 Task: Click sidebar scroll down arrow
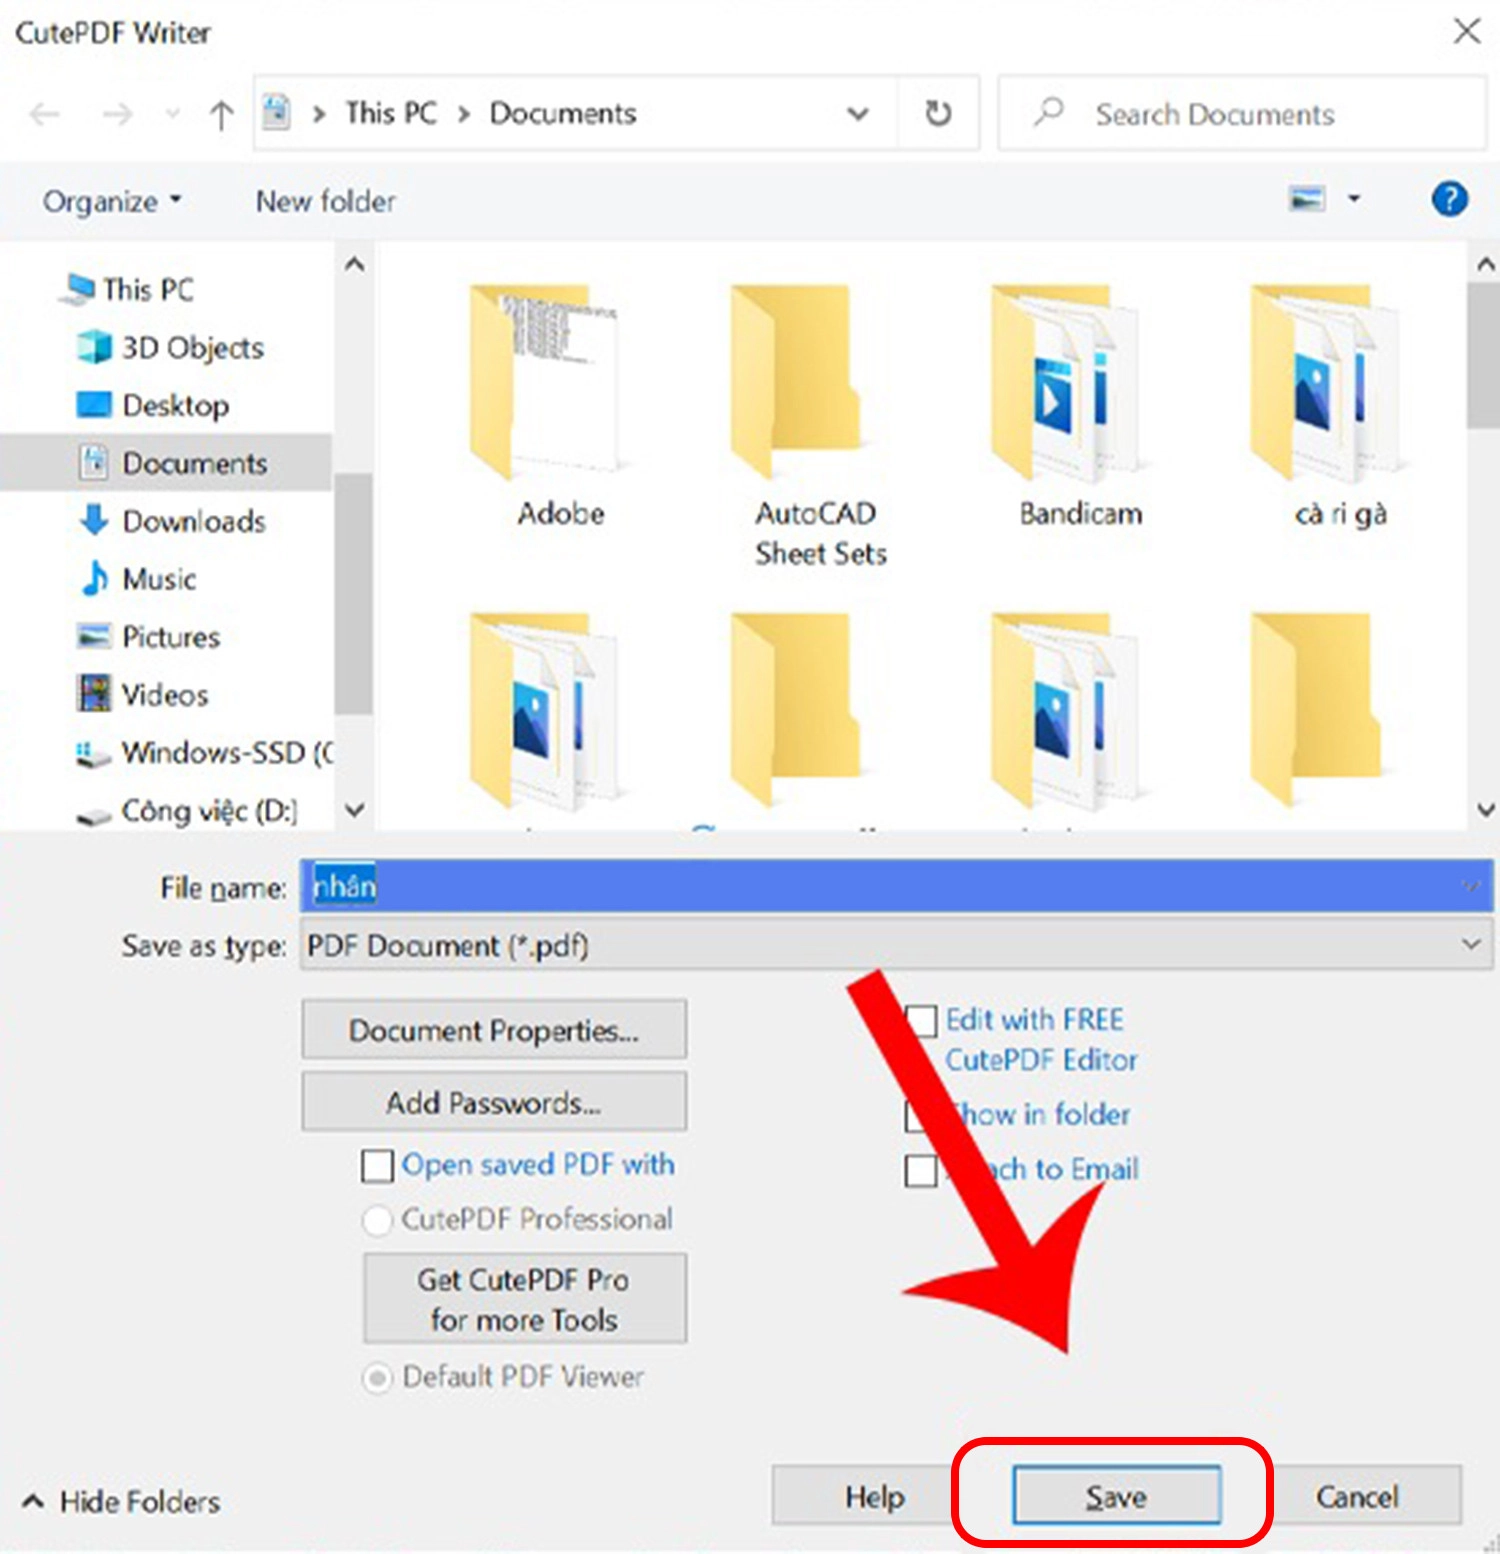[354, 810]
